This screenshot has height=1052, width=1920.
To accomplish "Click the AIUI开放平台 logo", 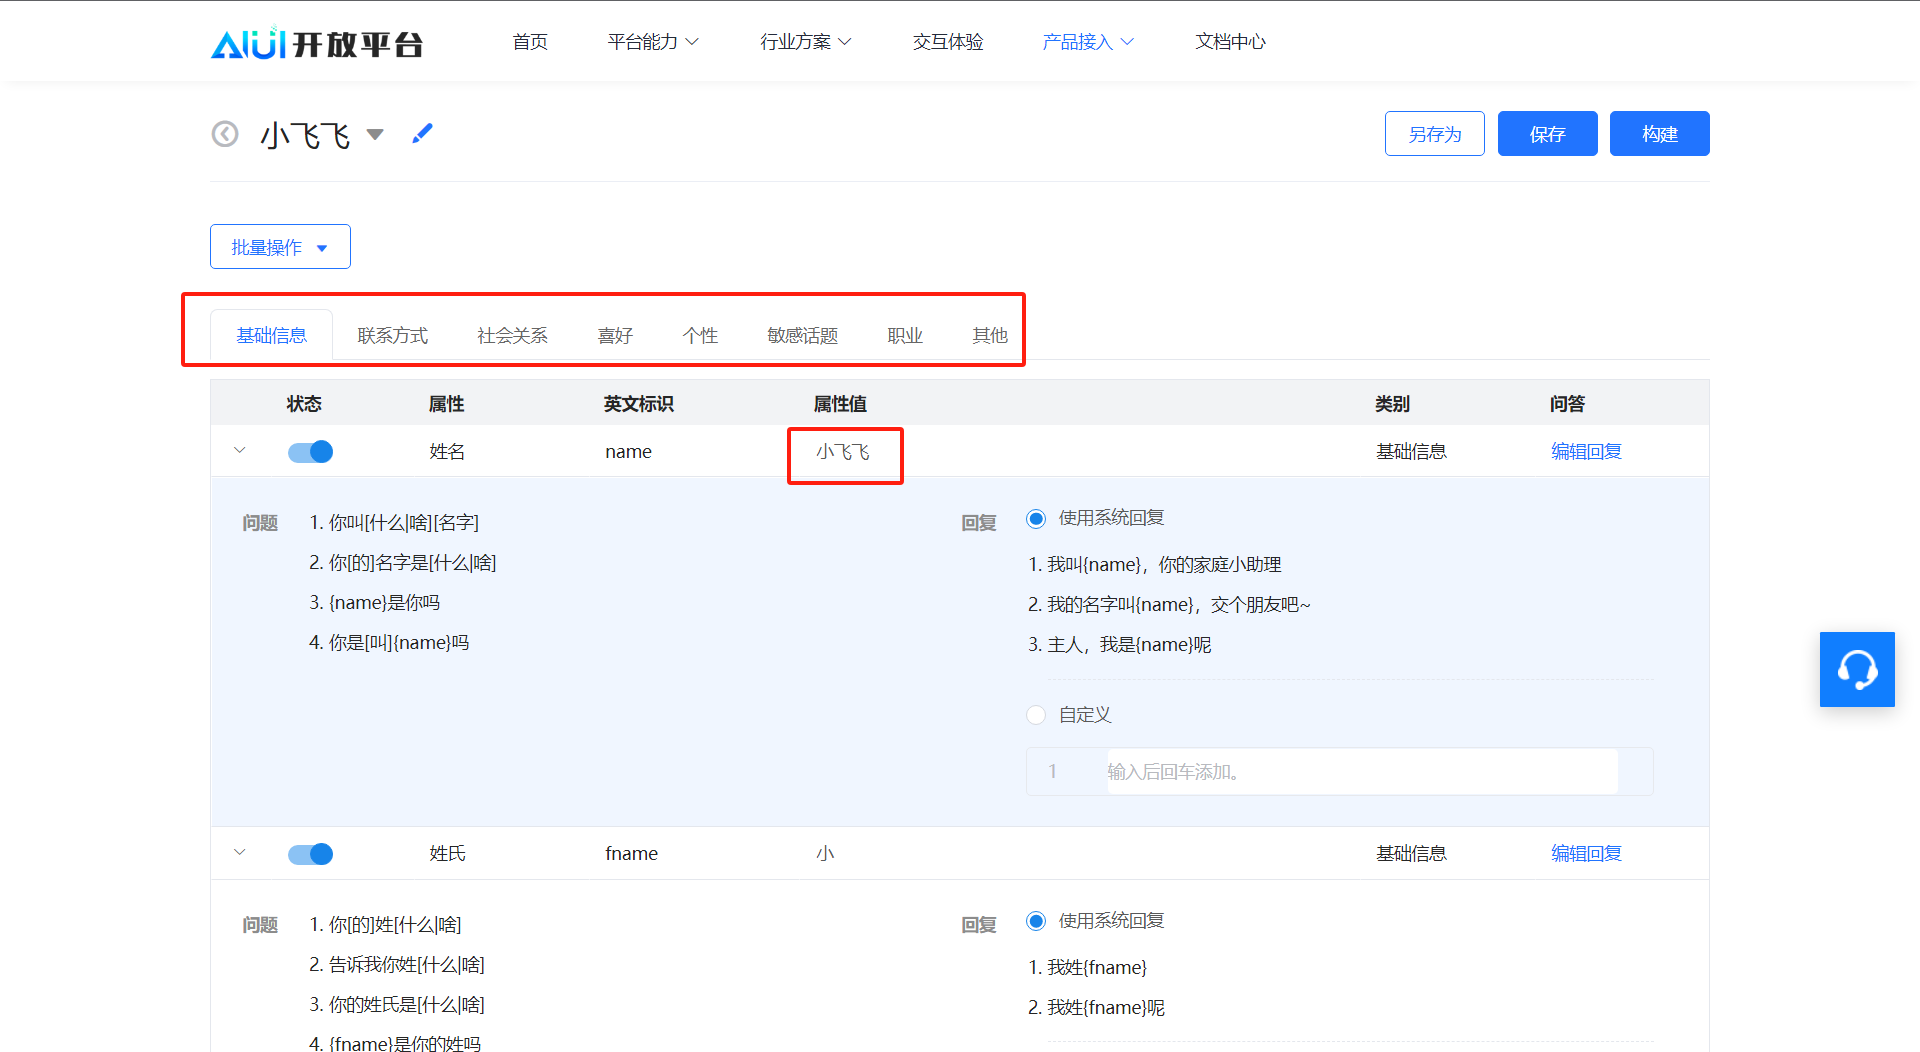I will click(x=316, y=43).
